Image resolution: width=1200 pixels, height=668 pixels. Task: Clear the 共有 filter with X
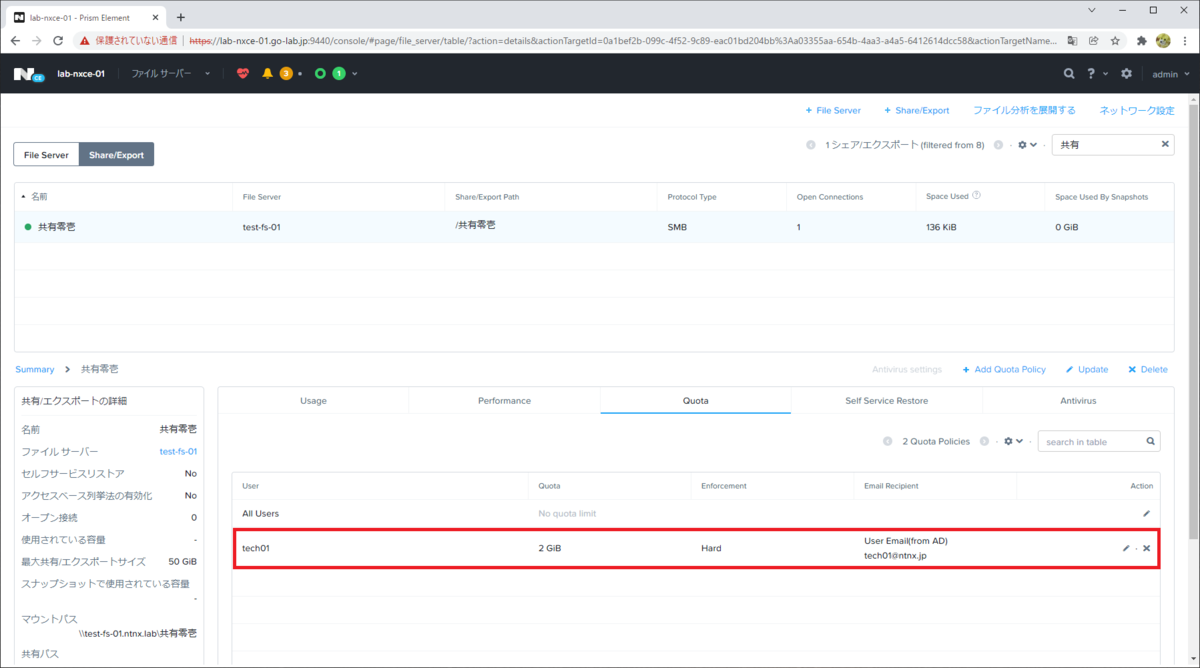(x=1165, y=144)
